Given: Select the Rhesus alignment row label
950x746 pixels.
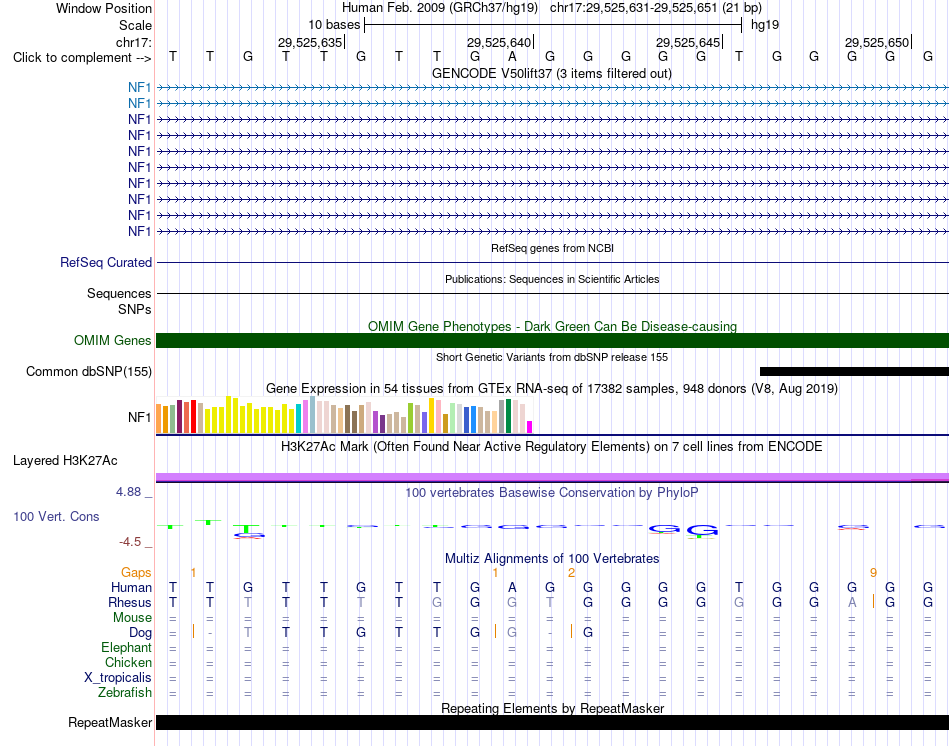Looking at the screenshot, I should [x=130, y=602].
